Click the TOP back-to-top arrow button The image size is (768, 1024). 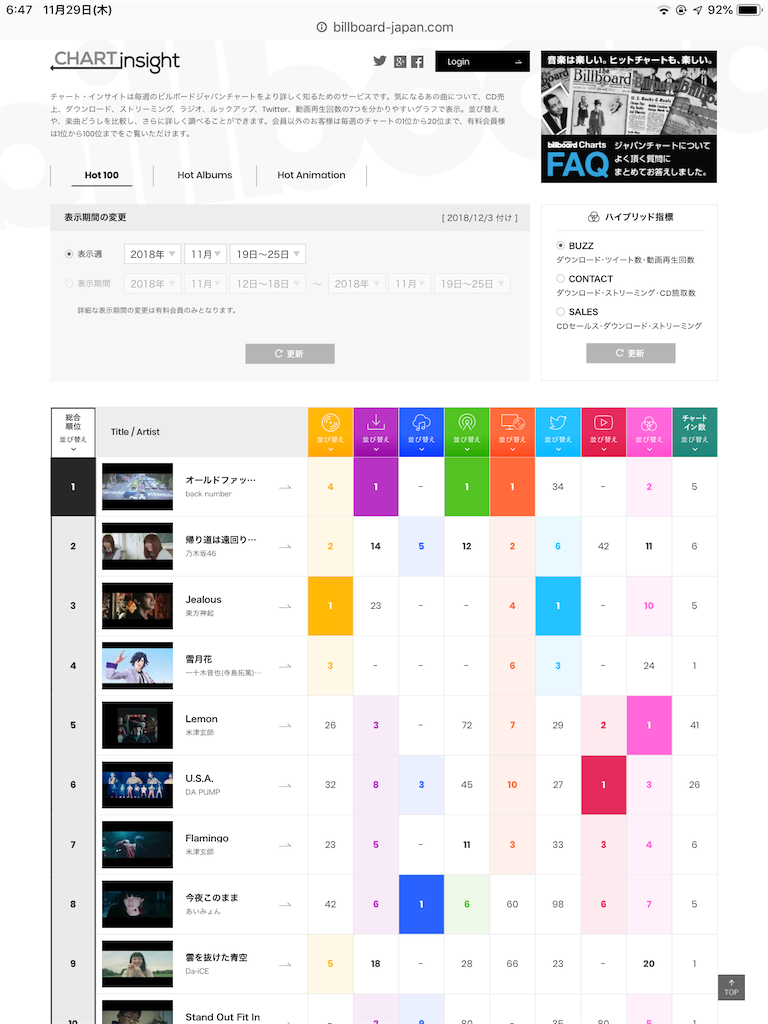[731, 987]
